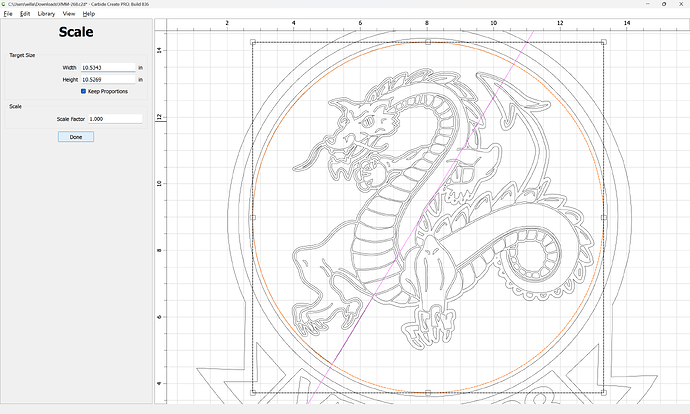690x414 pixels.
Task: Click the right-middle selection handle
Action: [x=604, y=217]
